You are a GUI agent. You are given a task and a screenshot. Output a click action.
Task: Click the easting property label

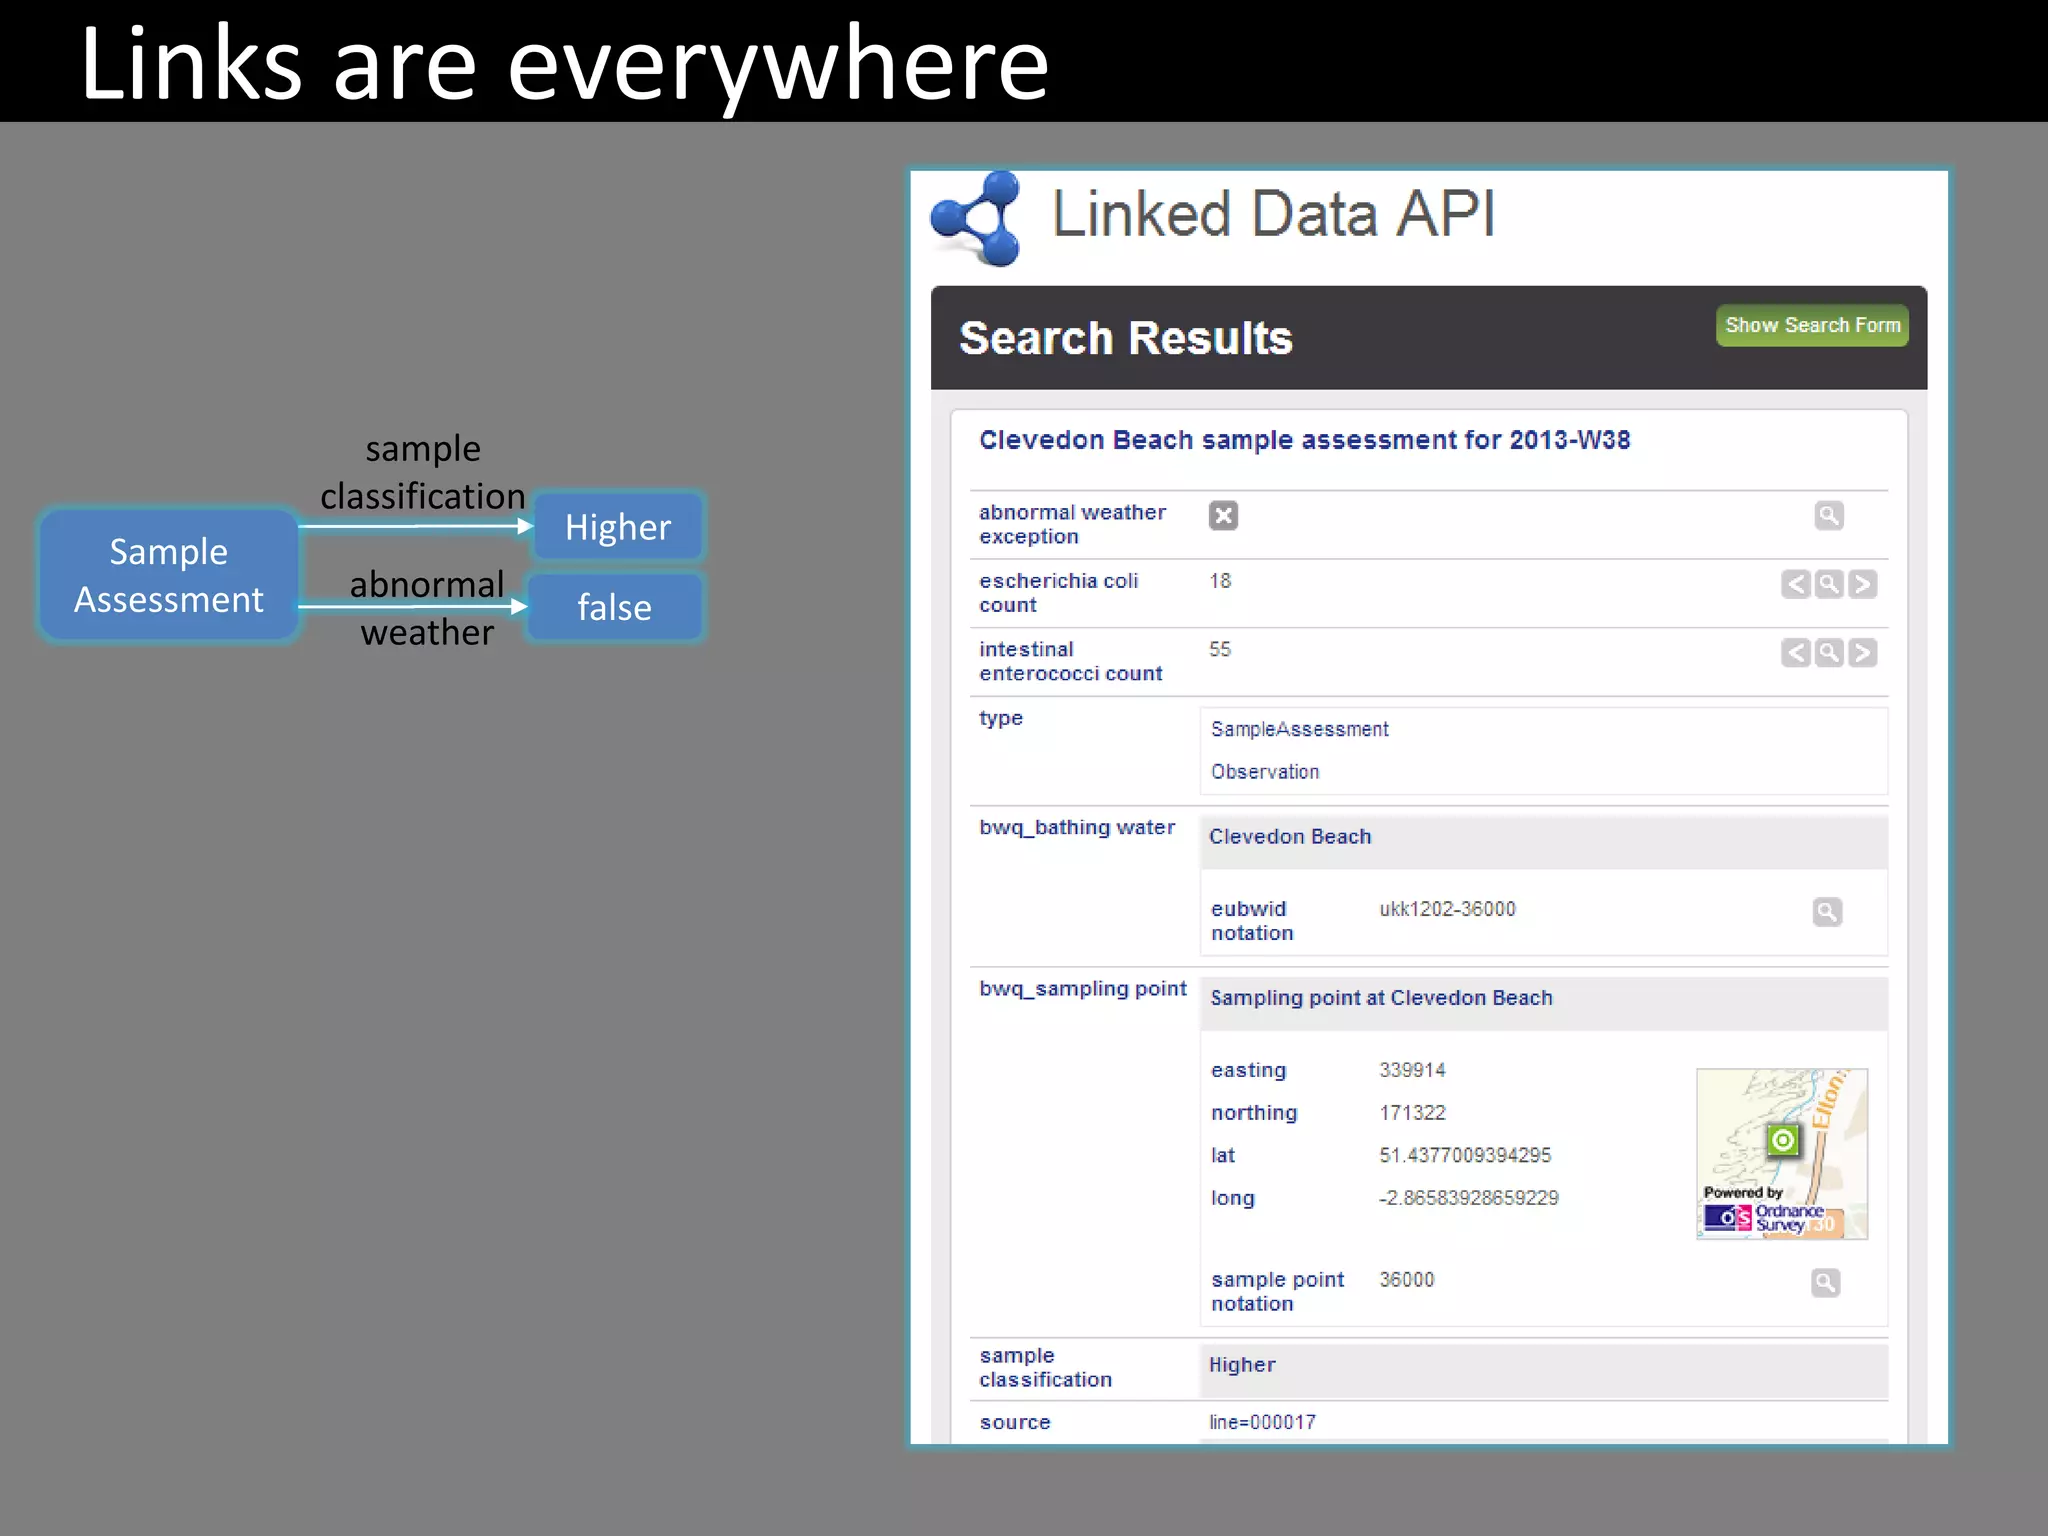[x=1248, y=1070]
